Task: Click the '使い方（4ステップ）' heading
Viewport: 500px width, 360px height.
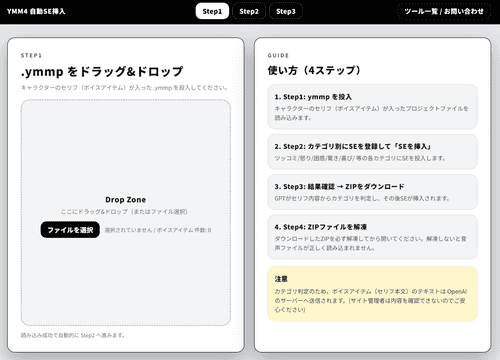Action: (314, 70)
